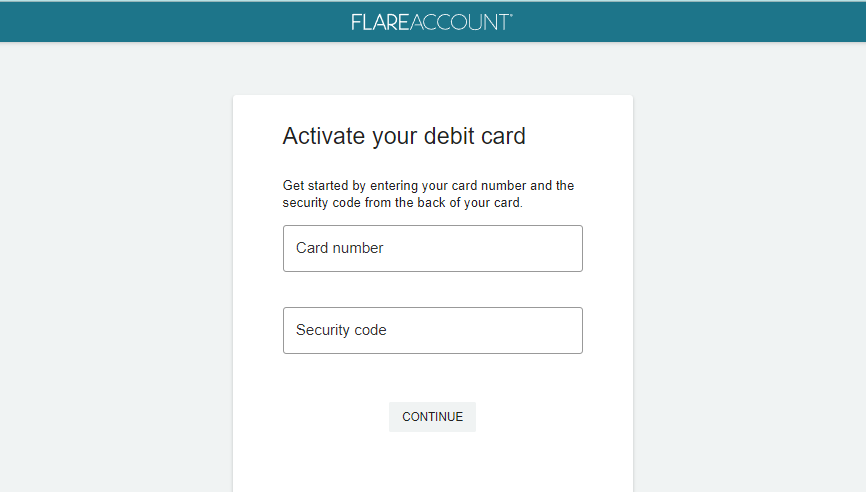Focus the Card number input field
Screen dimensions: 866x492
click(x=432, y=248)
